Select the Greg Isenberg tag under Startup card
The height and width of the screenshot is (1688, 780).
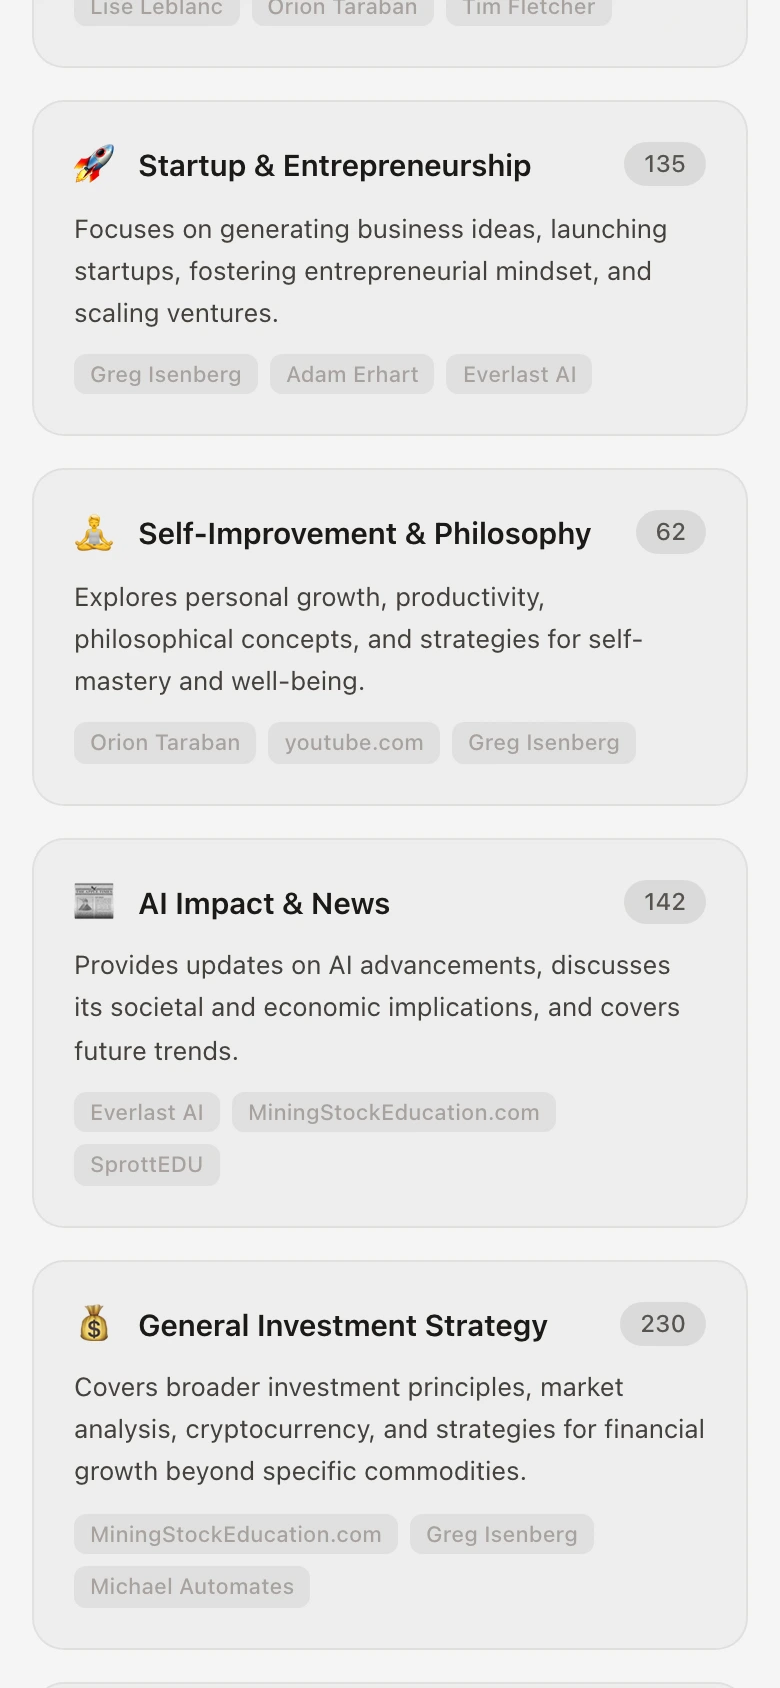coord(166,374)
